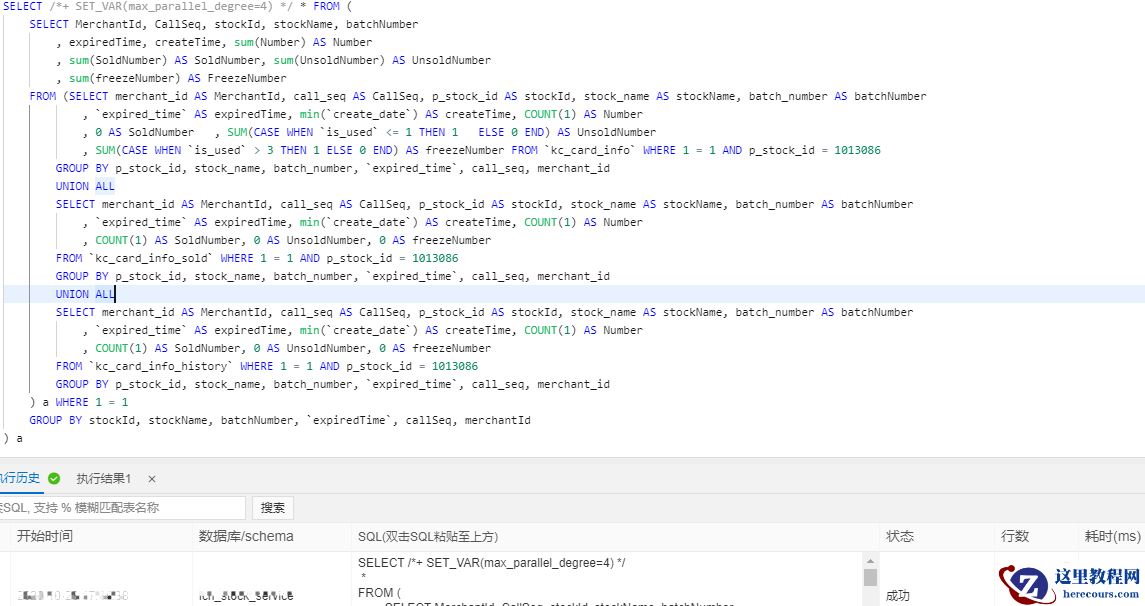Image resolution: width=1145 pixels, height=606 pixels.
Task: Click the line ') a WHERE 1 = 1'
Action: (x=79, y=402)
